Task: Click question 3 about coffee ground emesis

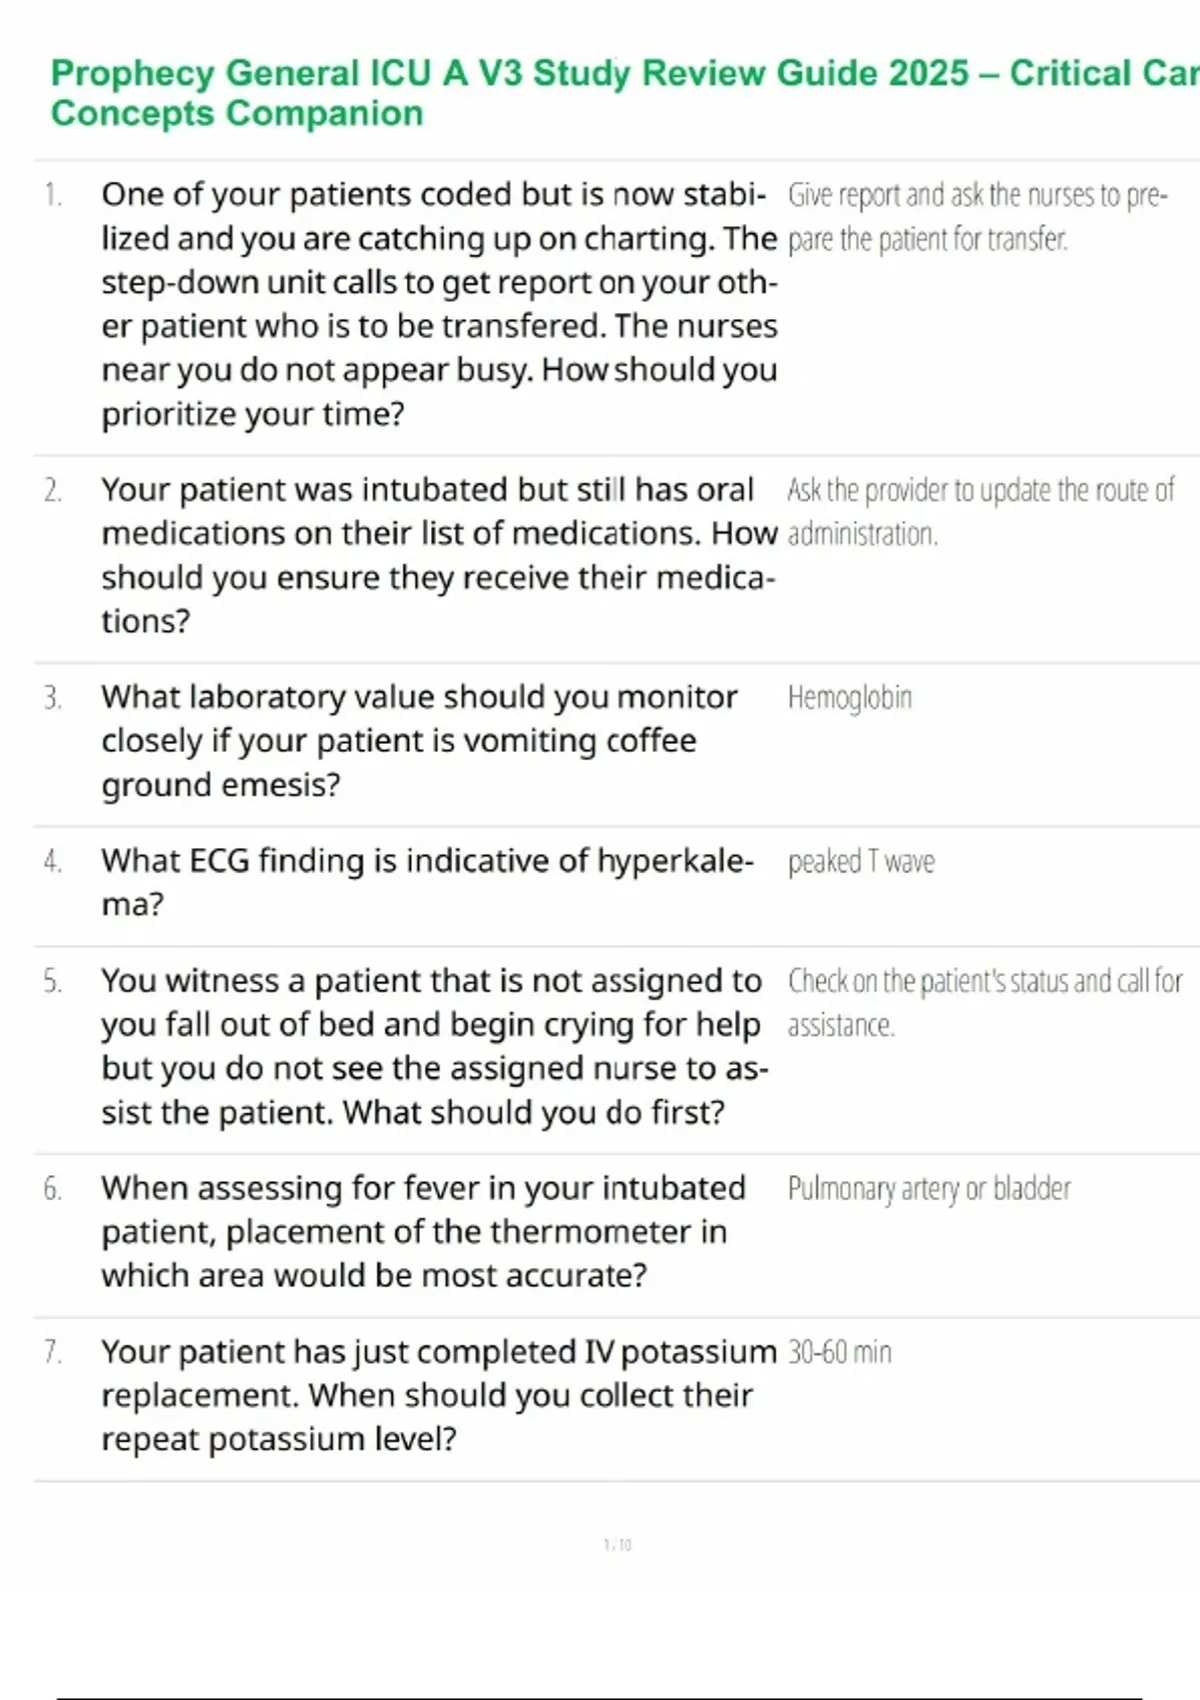Action: click(418, 741)
